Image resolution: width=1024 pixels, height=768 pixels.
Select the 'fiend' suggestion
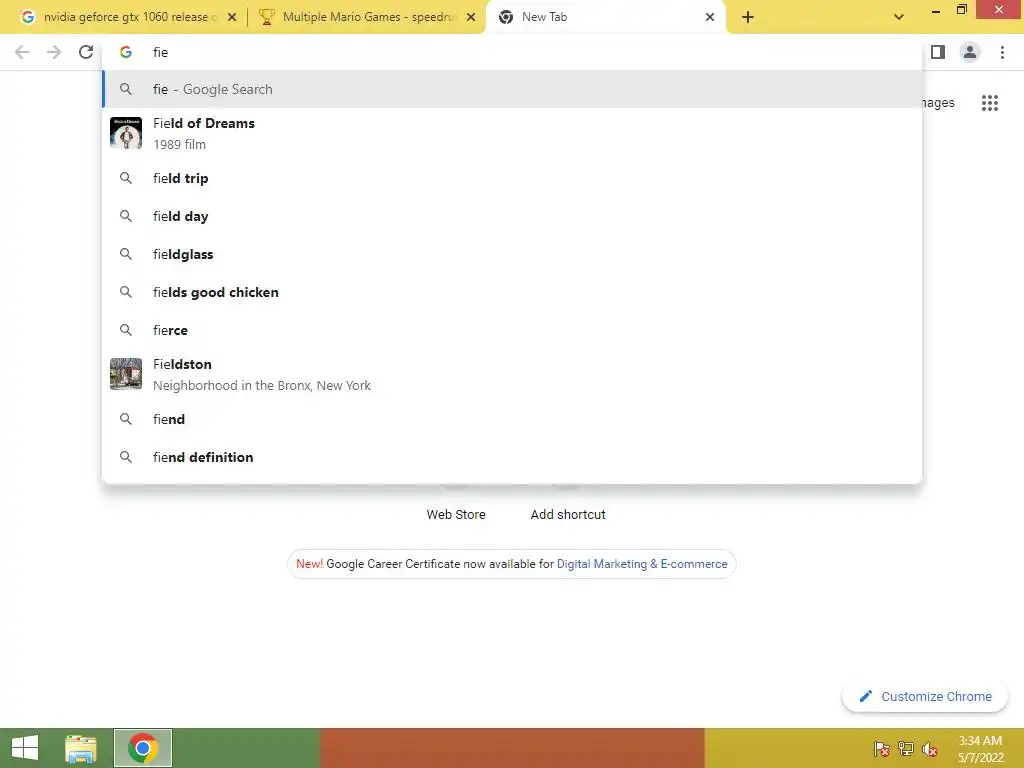pos(512,419)
